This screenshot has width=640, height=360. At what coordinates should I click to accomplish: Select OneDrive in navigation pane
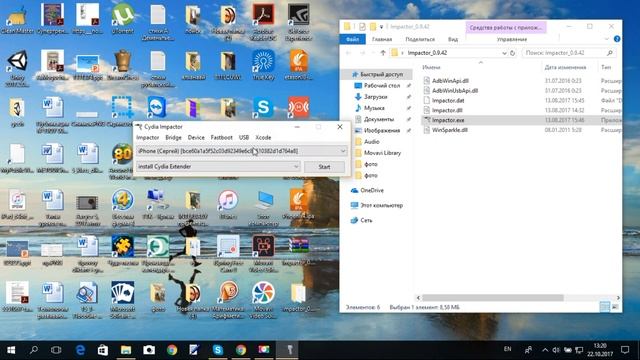pos(371,190)
